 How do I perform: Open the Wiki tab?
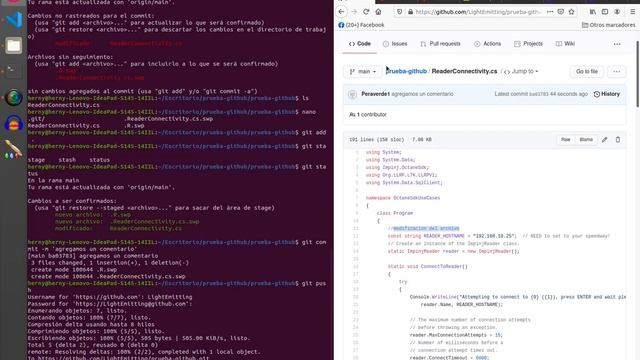565,44
